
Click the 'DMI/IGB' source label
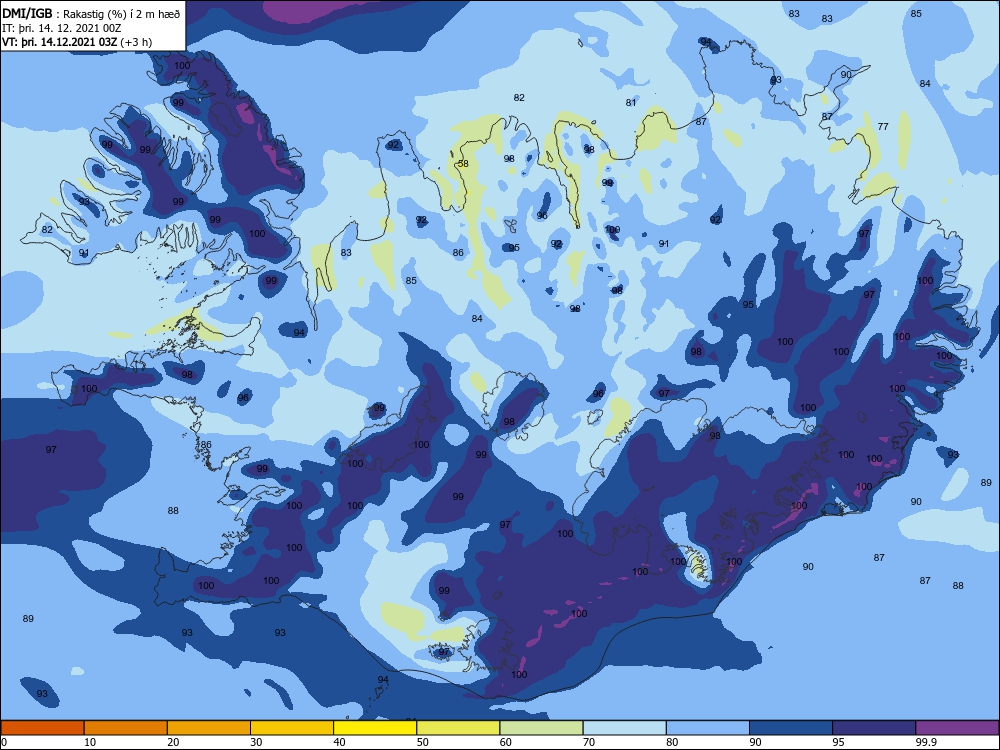[27, 14]
